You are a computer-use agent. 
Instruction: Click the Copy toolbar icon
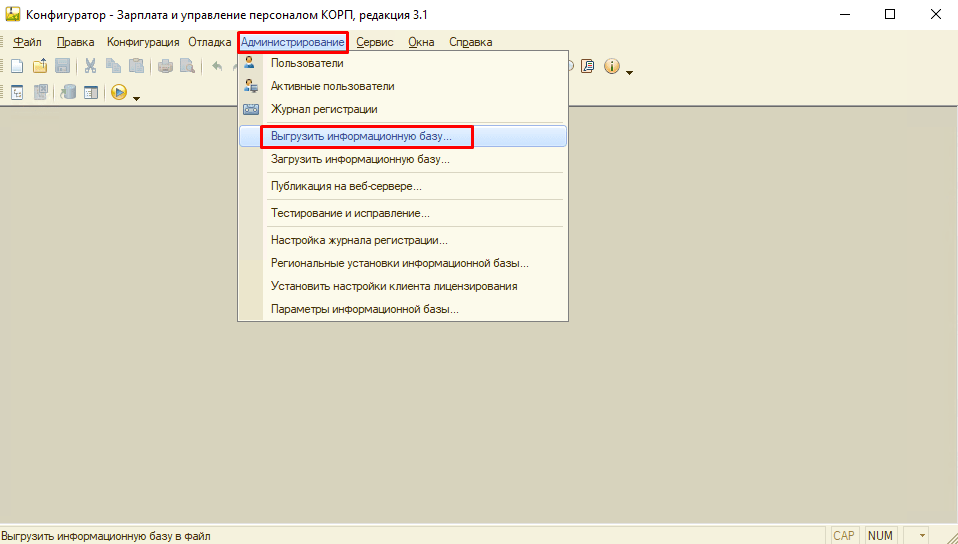pyautogui.click(x=113, y=66)
